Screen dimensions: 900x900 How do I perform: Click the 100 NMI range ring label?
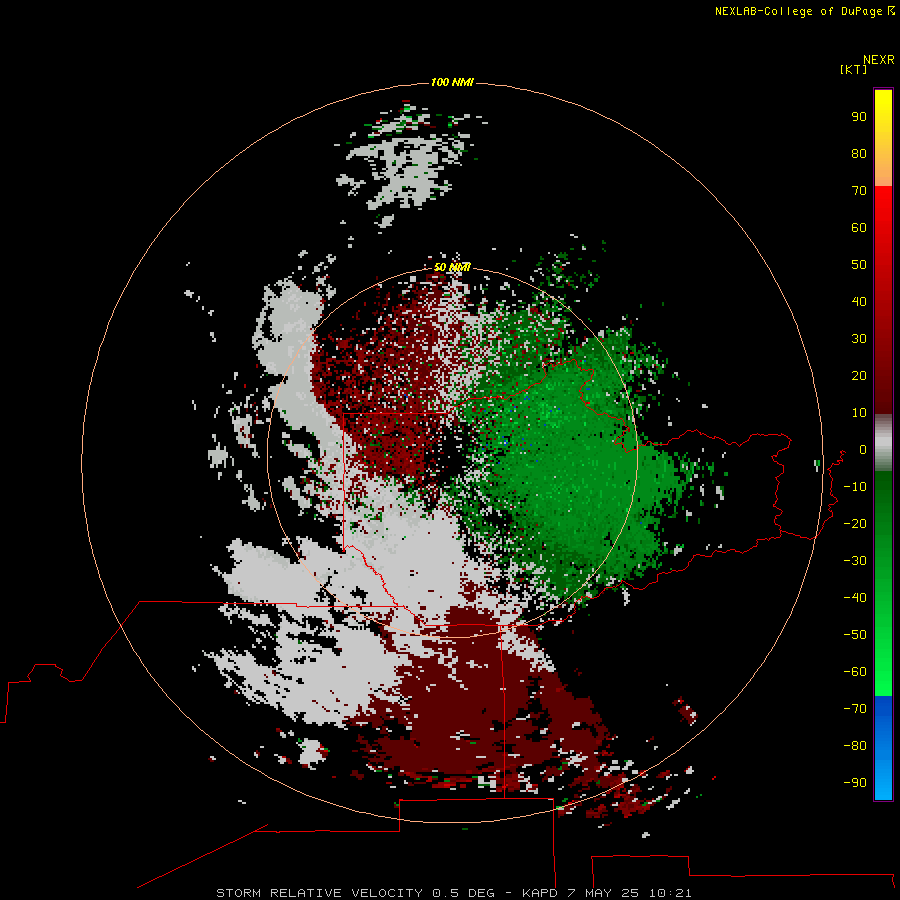click(x=452, y=82)
